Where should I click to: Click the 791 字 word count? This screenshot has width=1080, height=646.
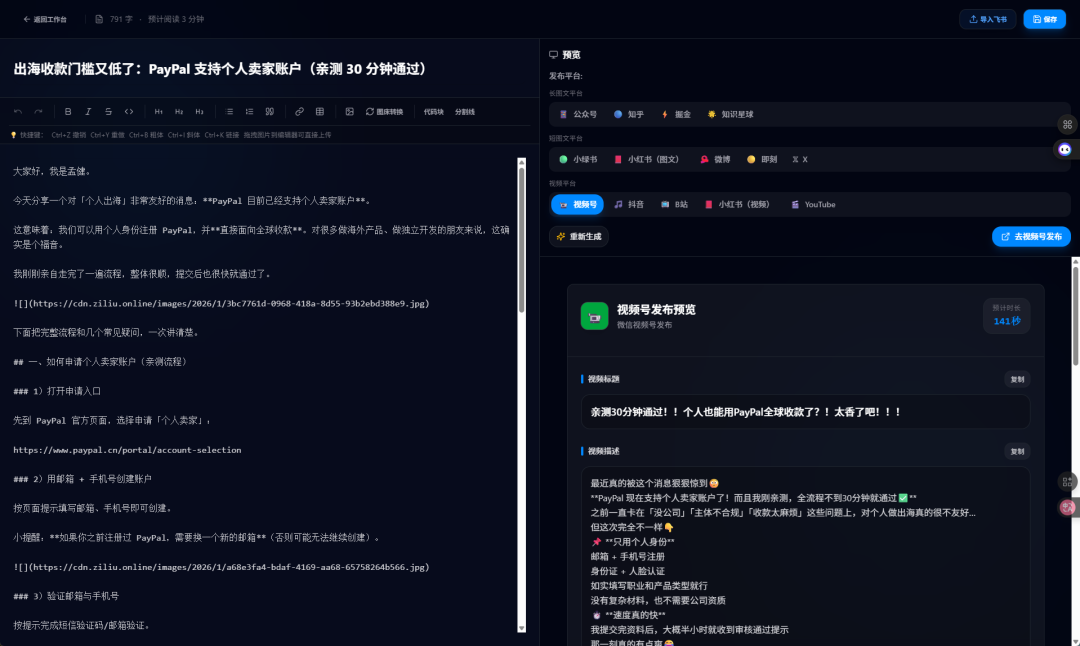point(121,19)
